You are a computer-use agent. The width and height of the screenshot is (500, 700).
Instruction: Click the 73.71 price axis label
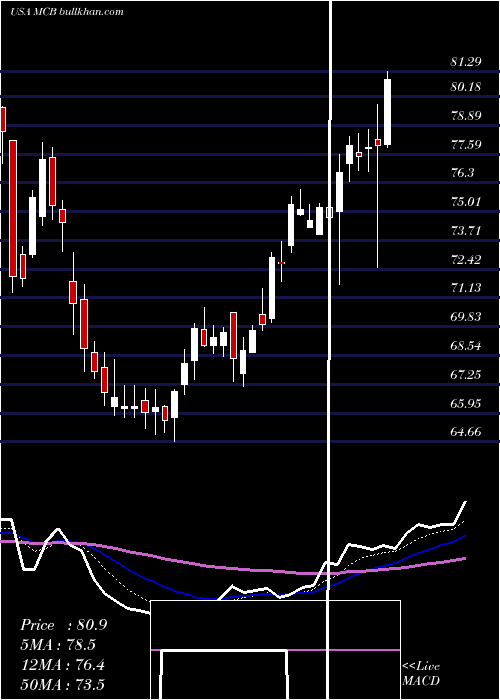click(466, 231)
